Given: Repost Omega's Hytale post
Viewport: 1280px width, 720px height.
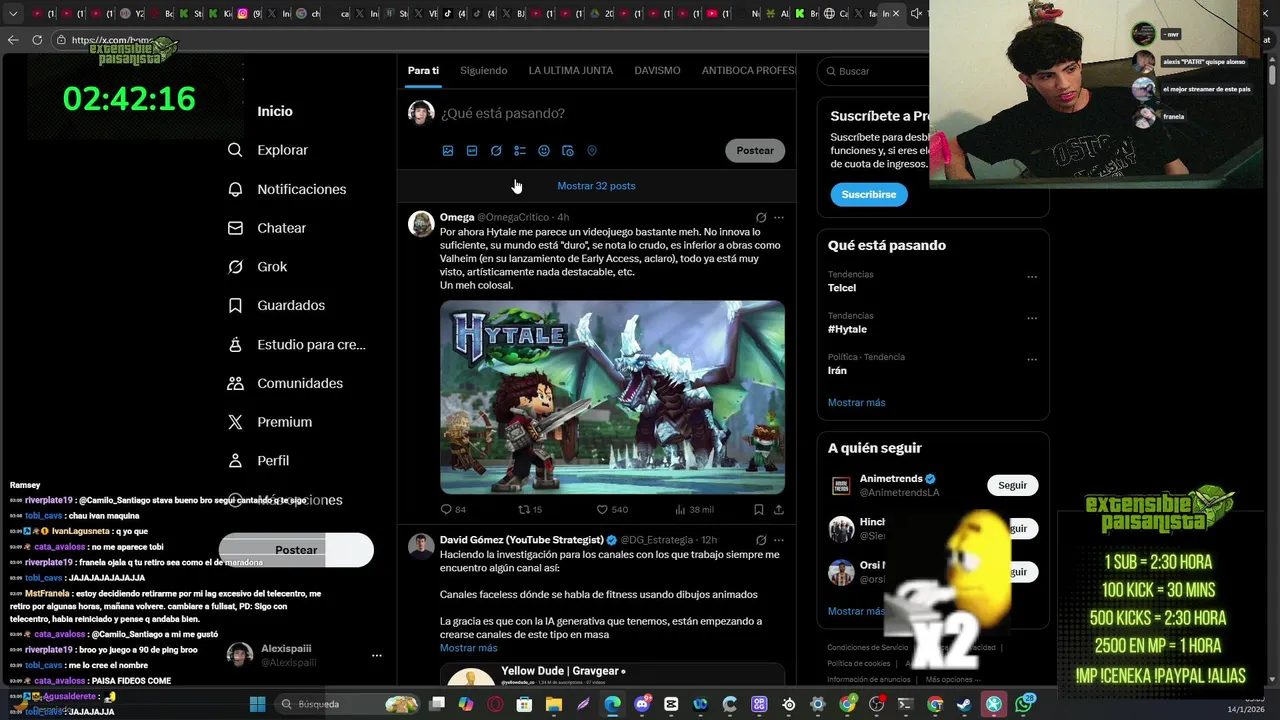Looking at the screenshot, I should click(530, 510).
